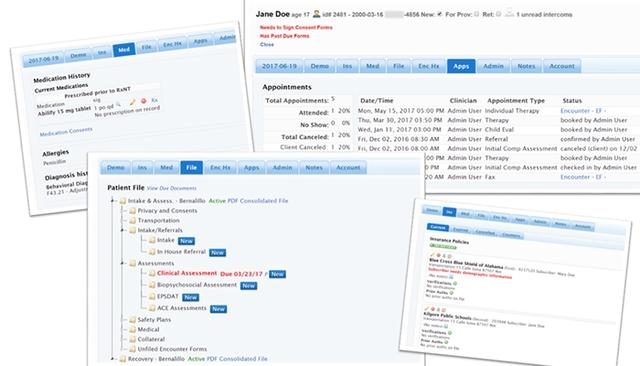Click the Transportation folder icon

click(x=133, y=220)
